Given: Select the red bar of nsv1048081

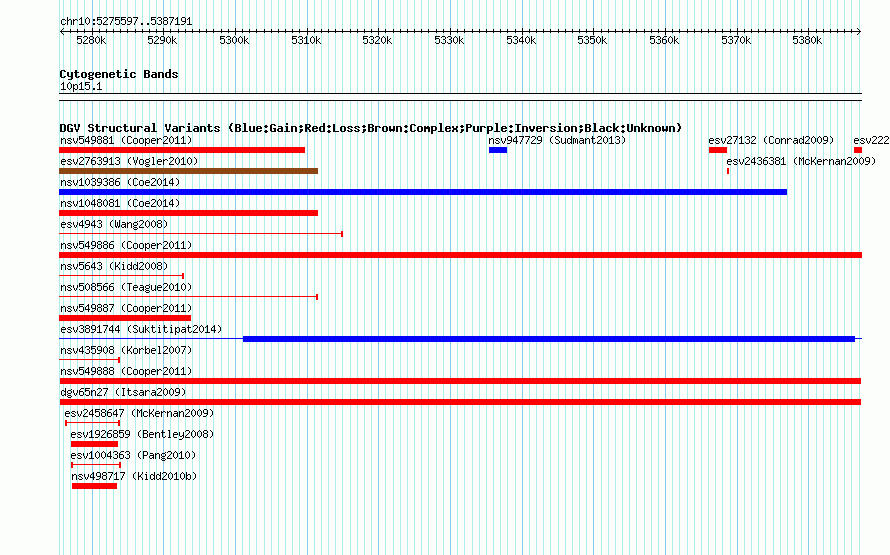Looking at the screenshot, I should coord(188,213).
